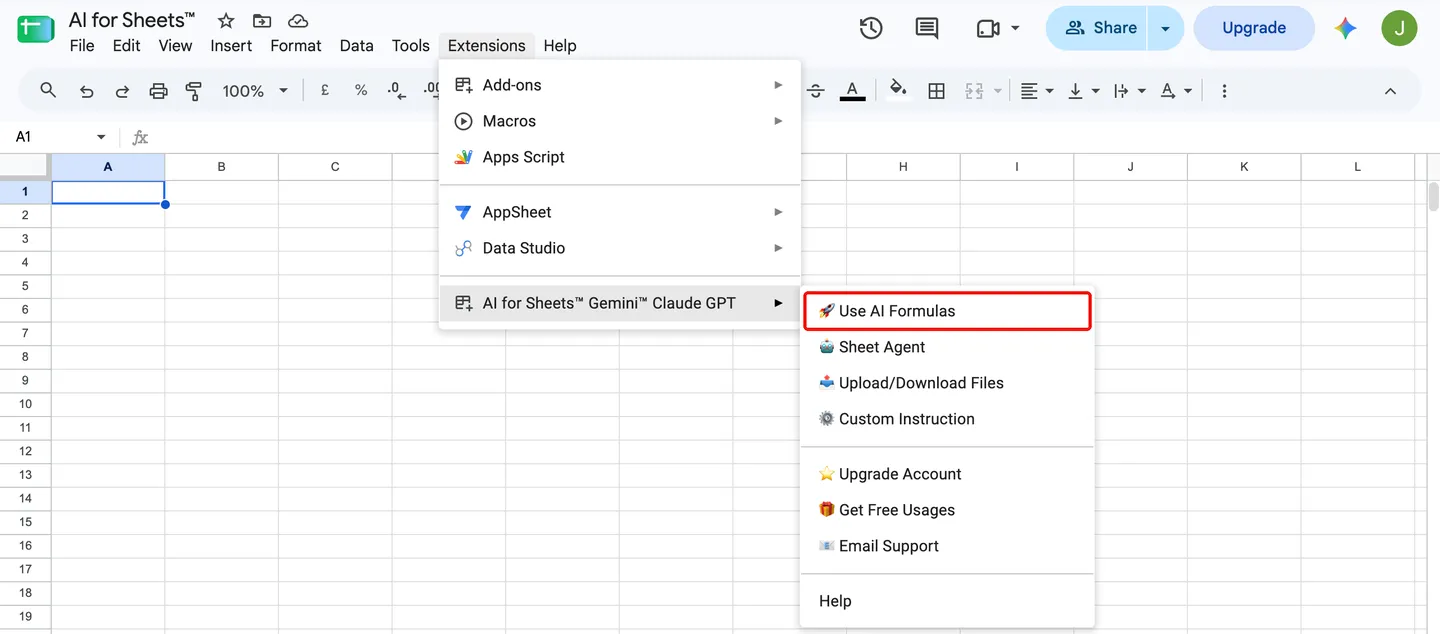Viewport: 1440px width, 634px height.
Task: Star the AI for Sheets document
Action: [x=226, y=21]
